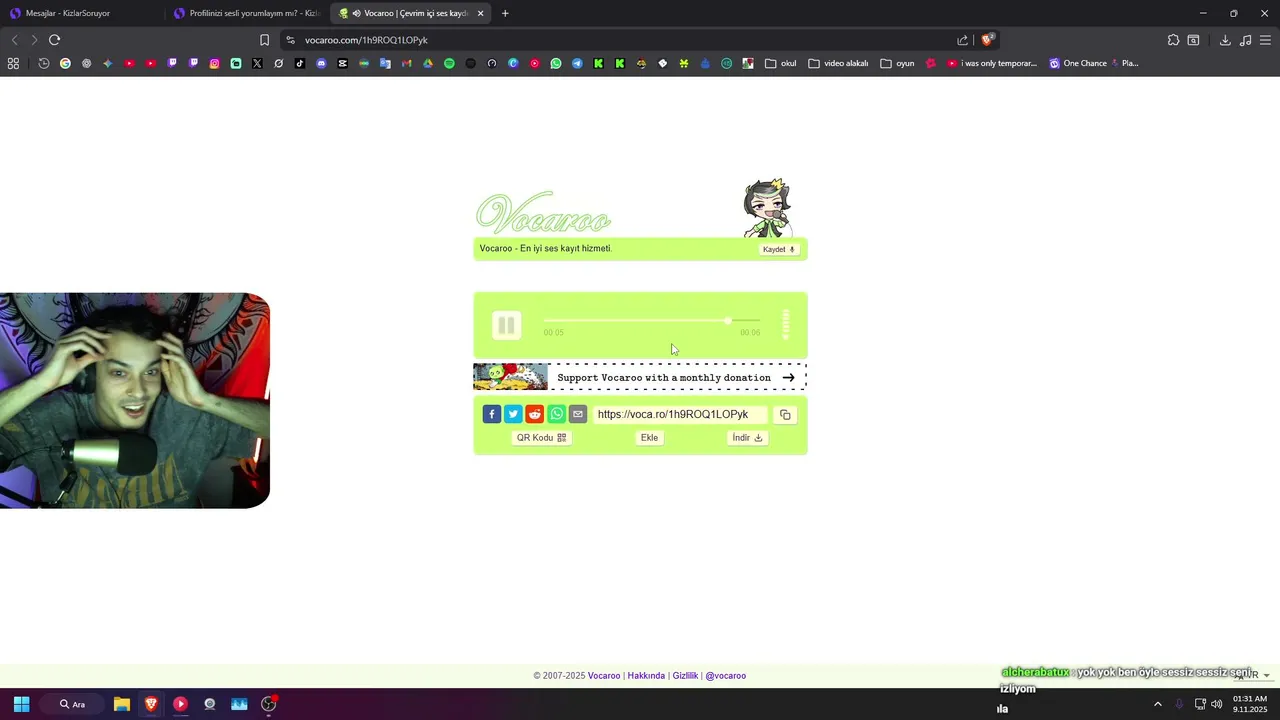Image resolution: width=1280 pixels, height=720 pixels.
Task: Switch to Profilinizi sesli yorumlayım tab
Action: pyautogui.click(x=246, y=13)
